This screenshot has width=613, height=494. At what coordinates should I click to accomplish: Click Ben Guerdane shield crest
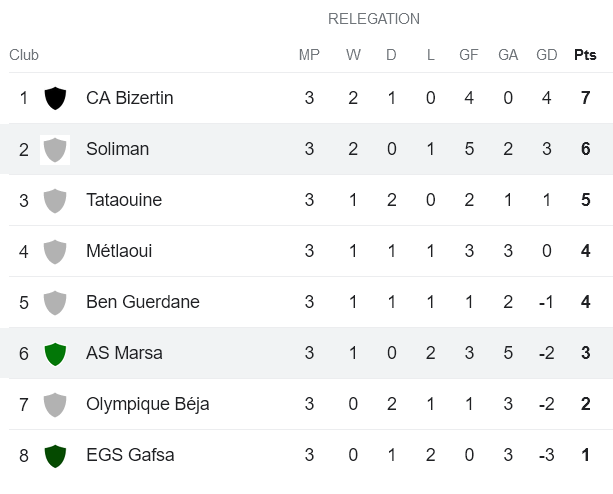pyautogui.click(x=55, y=302)
